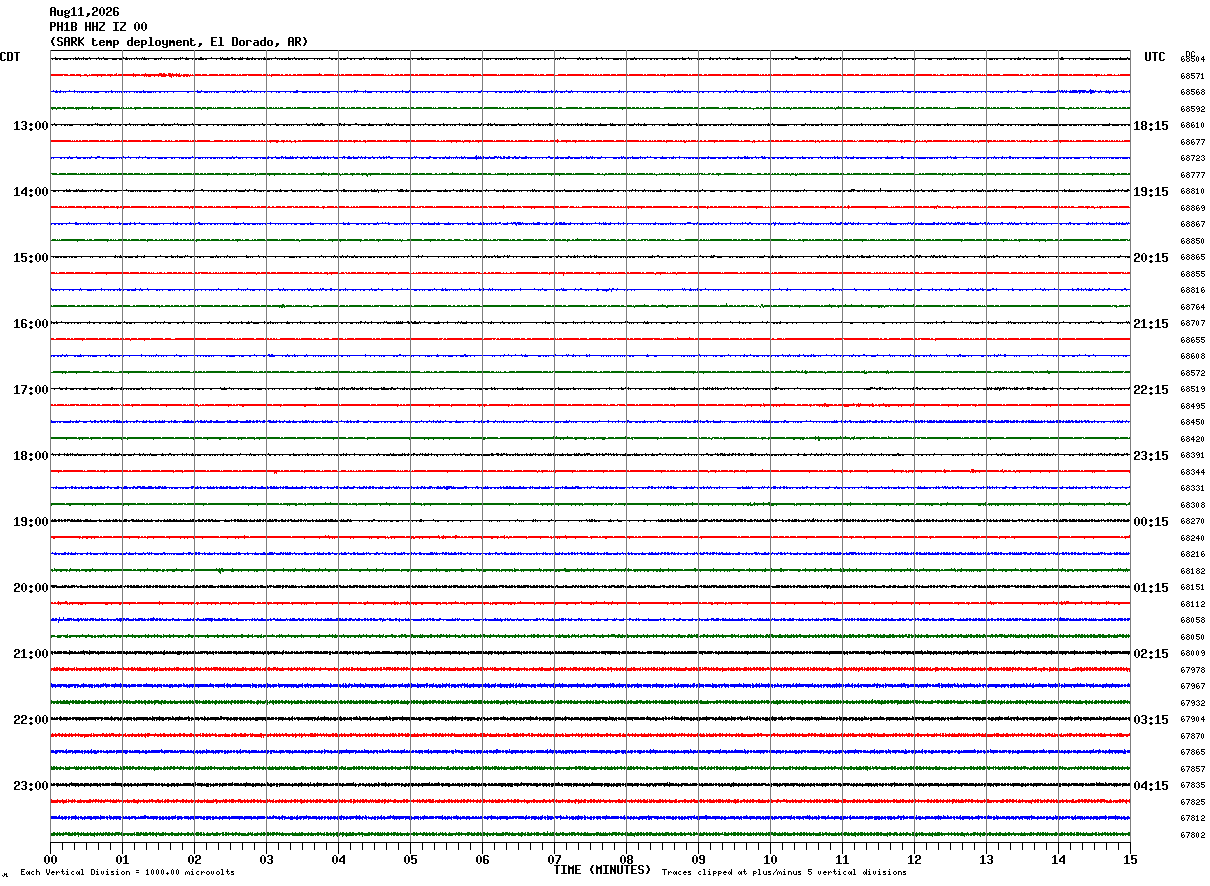This screenshot has height=886, width=1210.
Task: Click the DC value '68764'
Action: 1193,307
